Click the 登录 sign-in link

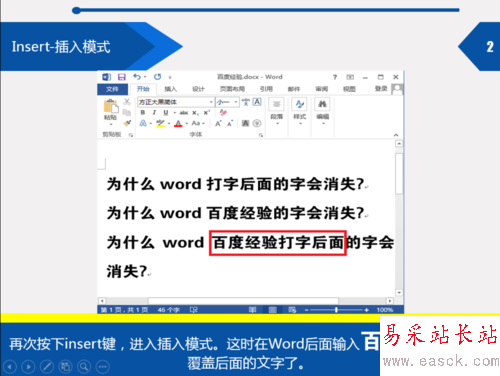(x=381, y=88)
